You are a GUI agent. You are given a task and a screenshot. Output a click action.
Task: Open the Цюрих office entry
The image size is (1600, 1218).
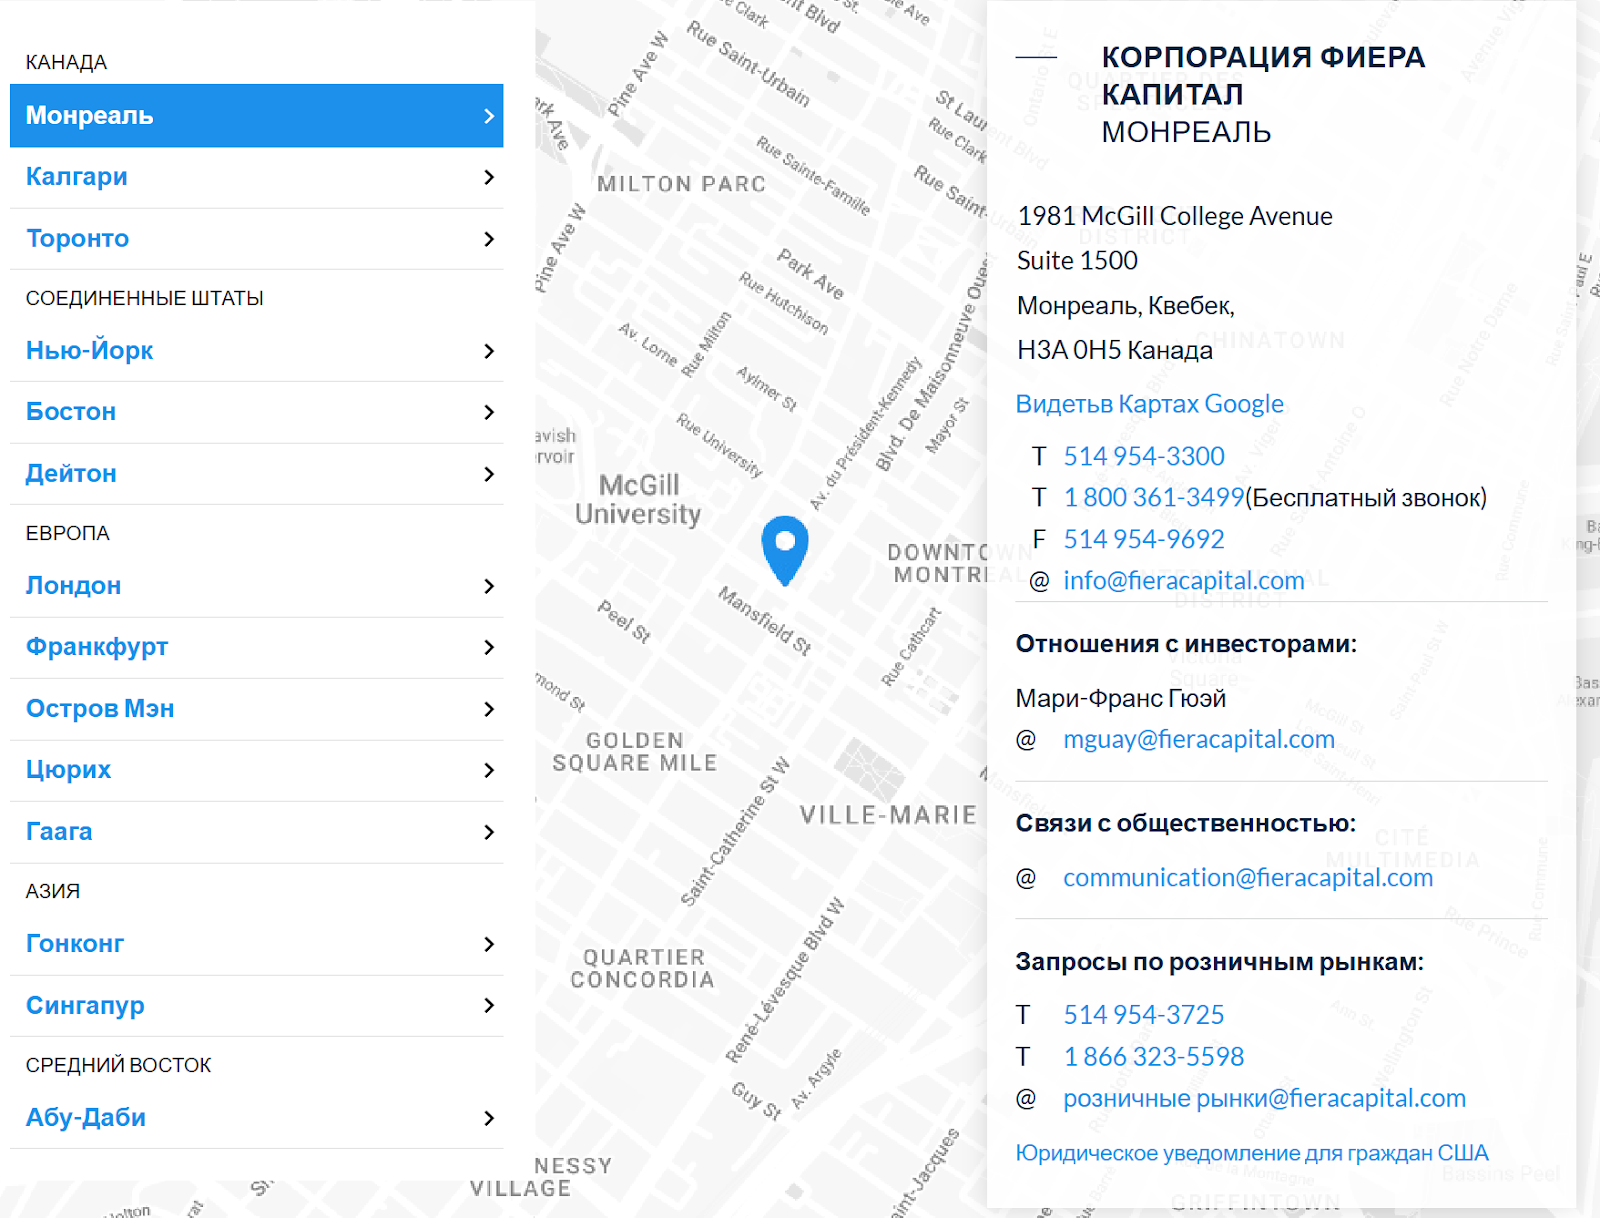pos(256,770)
